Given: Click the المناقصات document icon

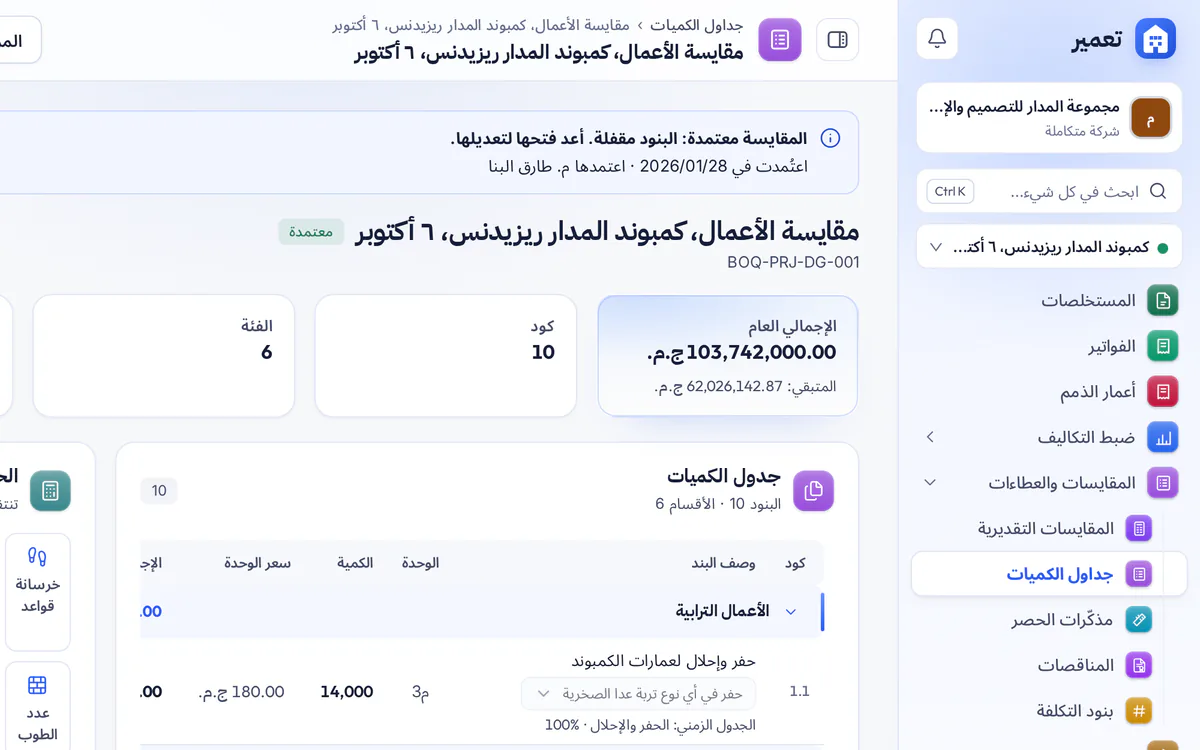Looking at the screenshot, I should [x=1139, y=665].
